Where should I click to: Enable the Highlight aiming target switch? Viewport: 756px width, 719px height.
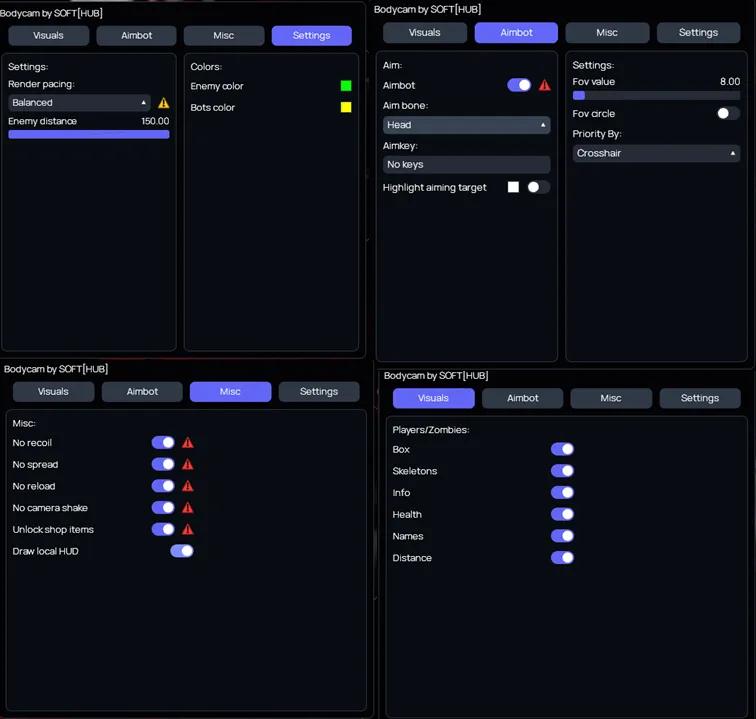(538, 187)
